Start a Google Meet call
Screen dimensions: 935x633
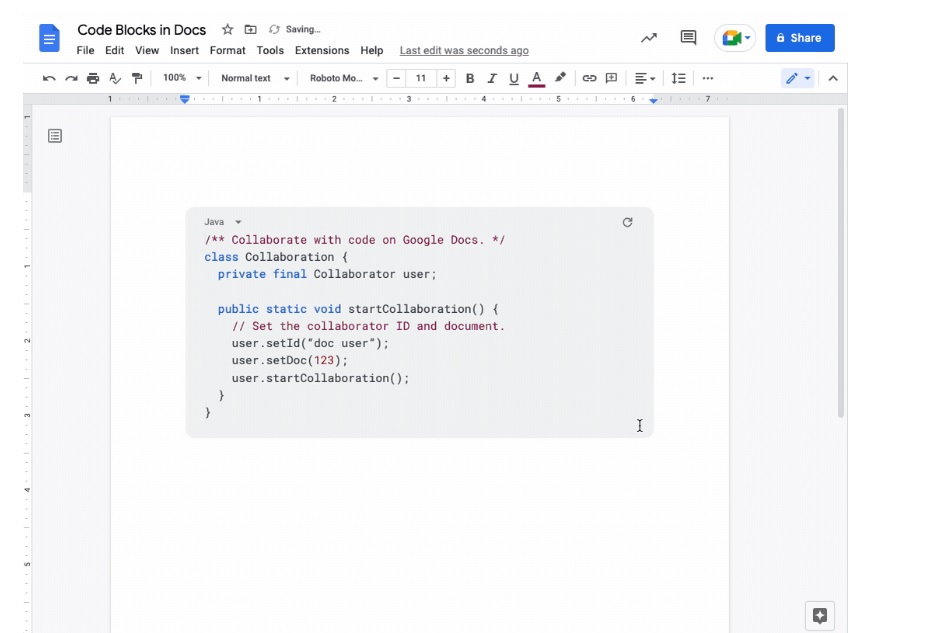pos(735,38)
